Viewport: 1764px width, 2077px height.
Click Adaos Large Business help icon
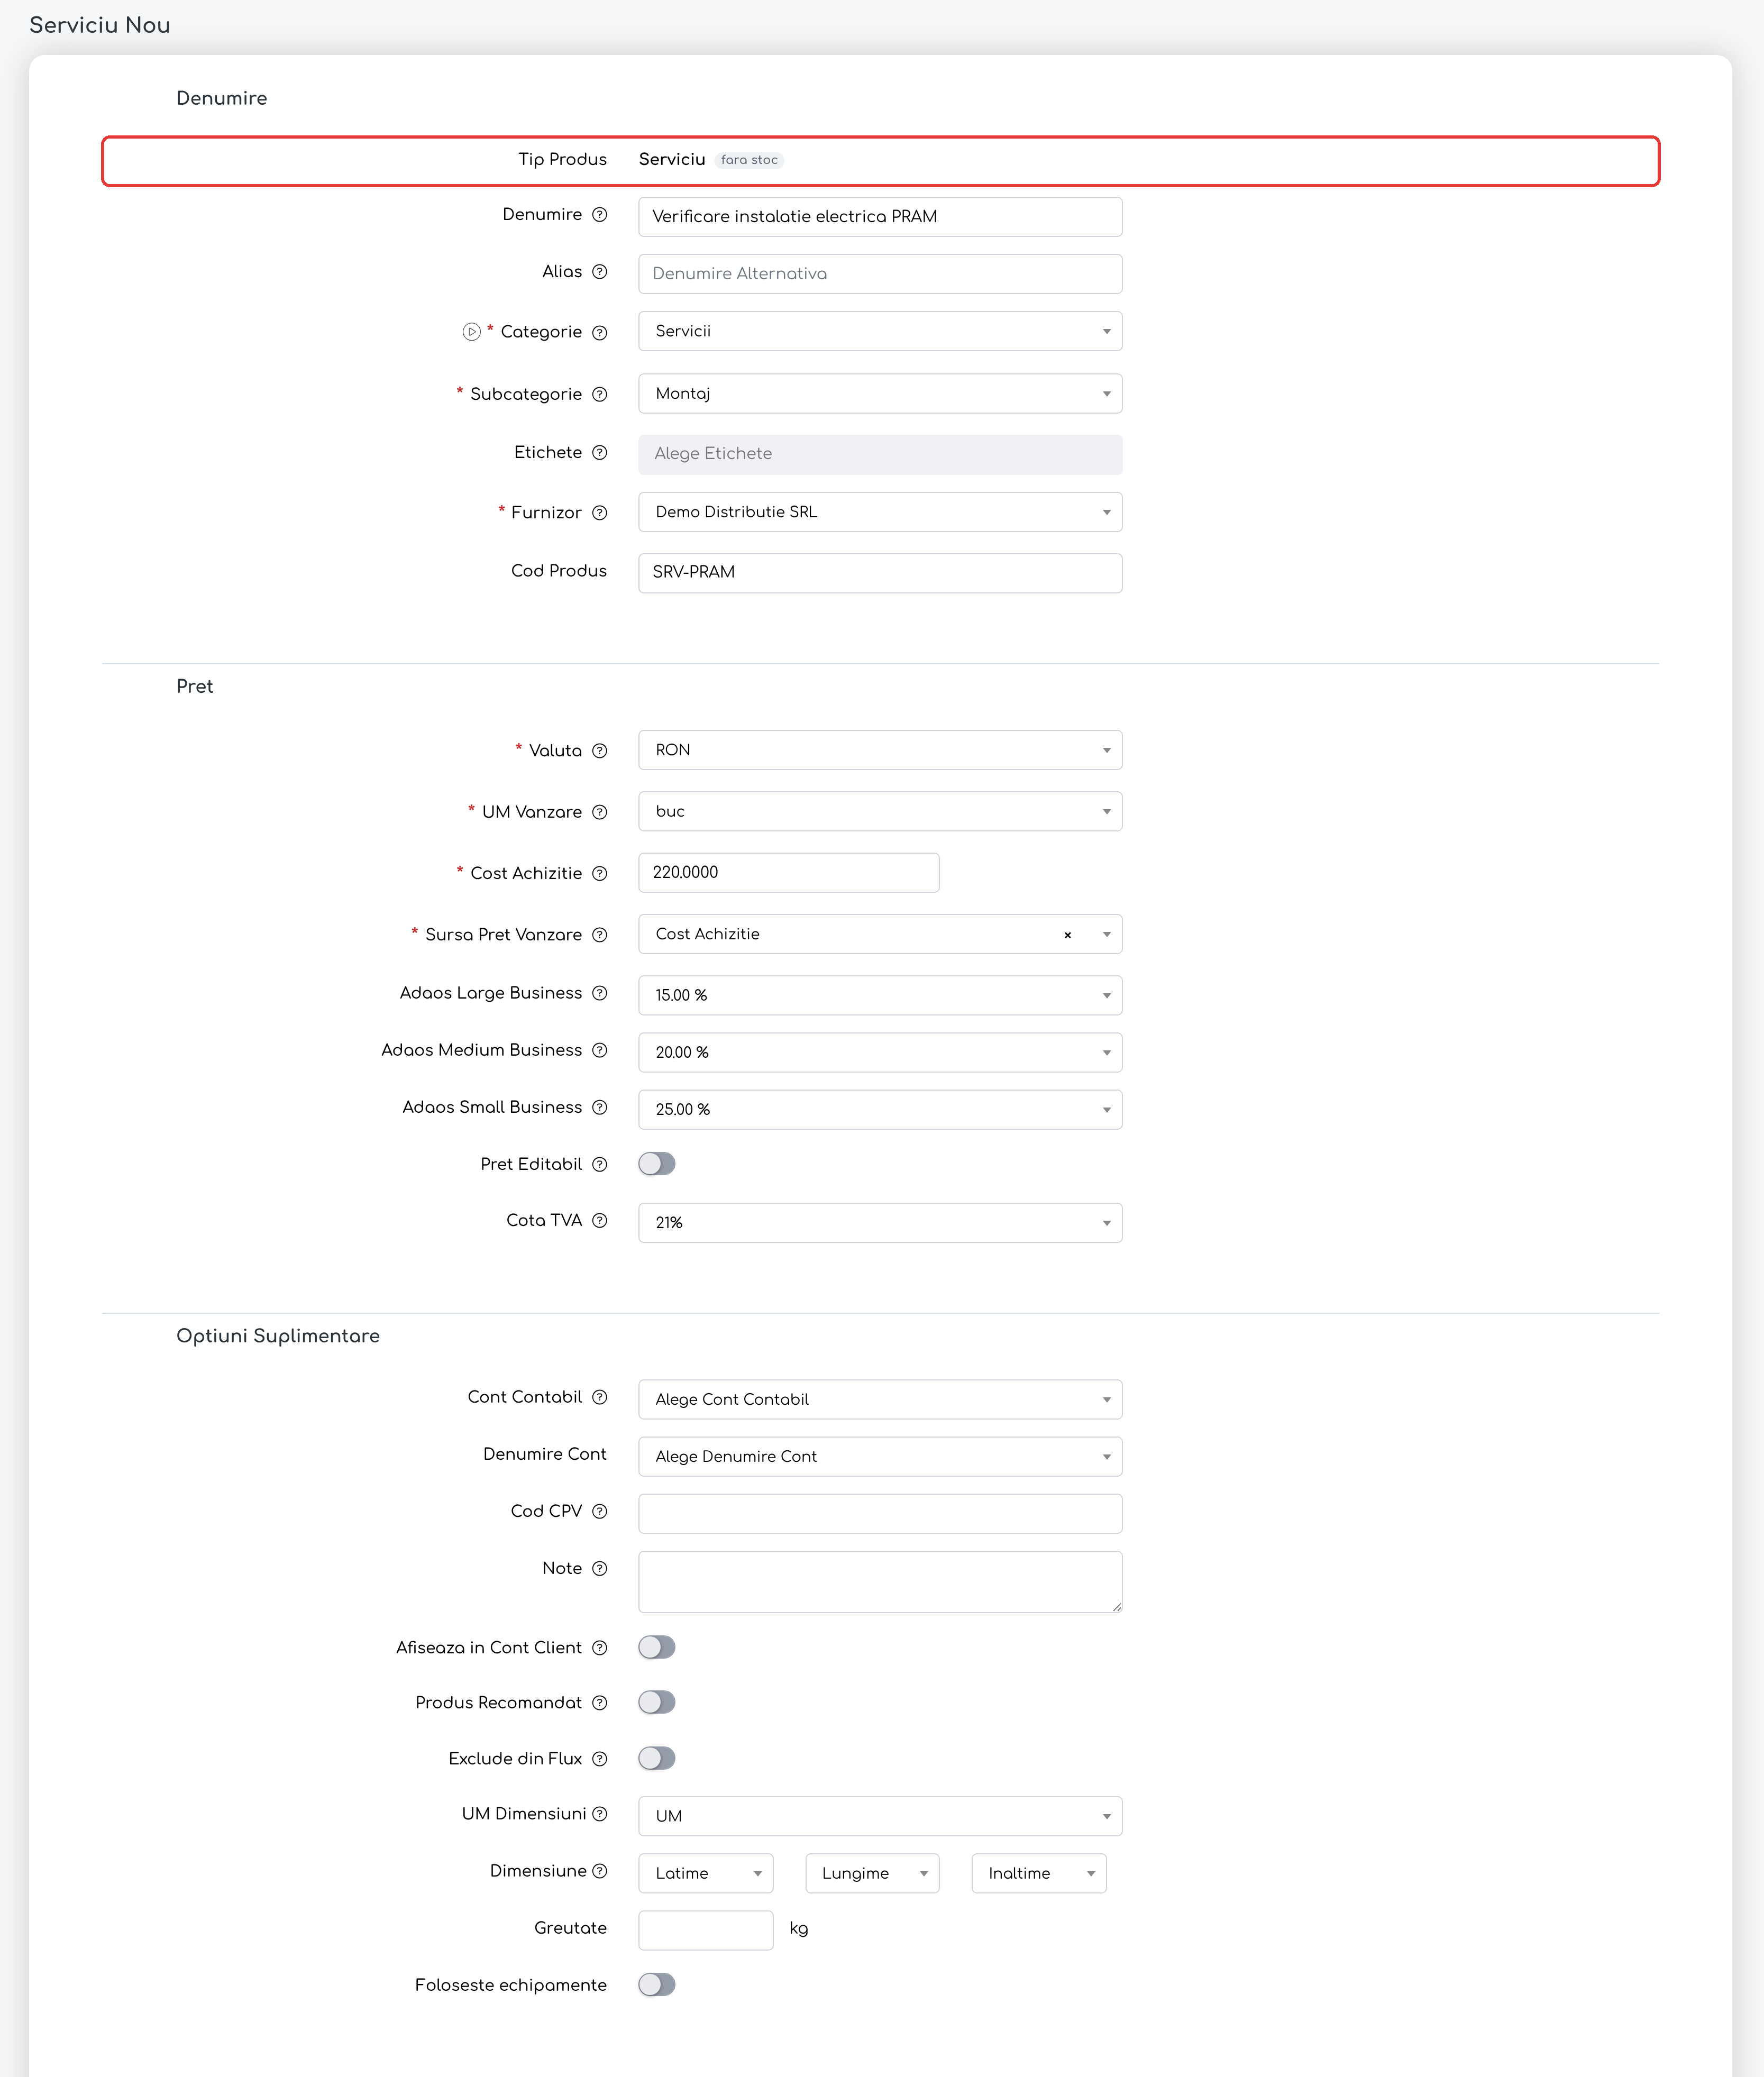click(x=599, y=992)
